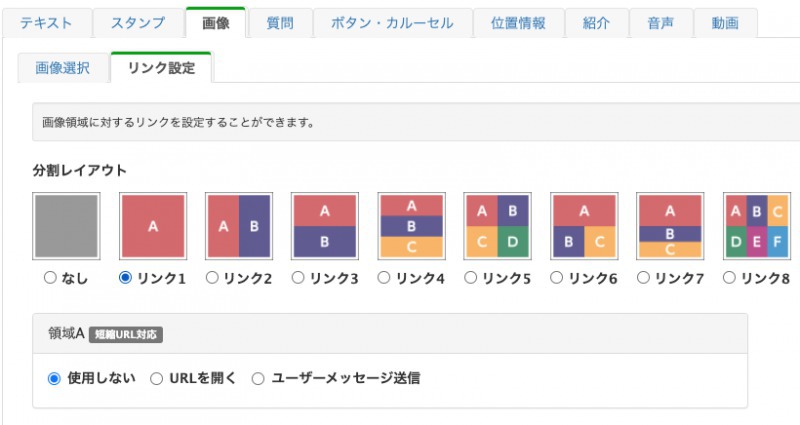Switch to the 画像選択 sub-tab

(x=62, y=68)
